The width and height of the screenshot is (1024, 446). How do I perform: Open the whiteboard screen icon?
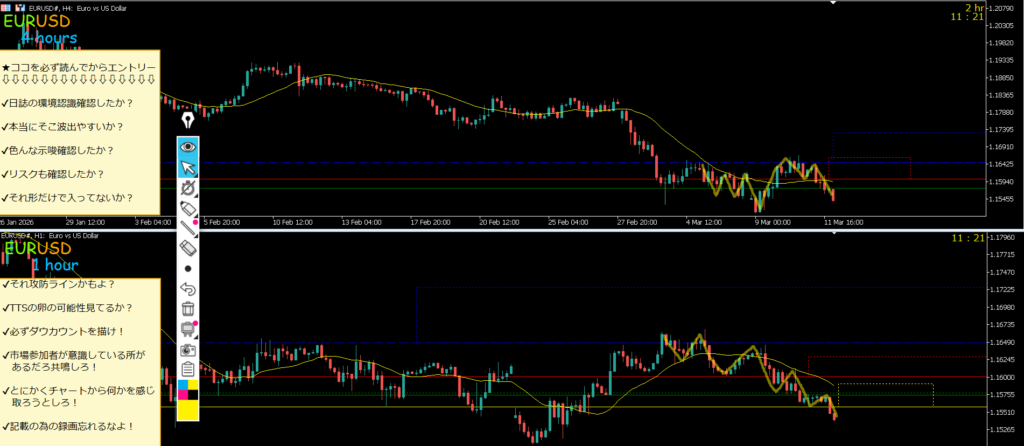pos(187,329)
